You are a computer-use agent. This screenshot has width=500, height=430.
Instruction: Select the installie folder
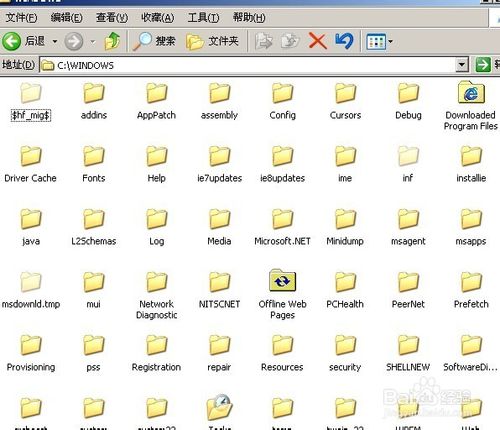pyautogui.click(x=471, y=165)
